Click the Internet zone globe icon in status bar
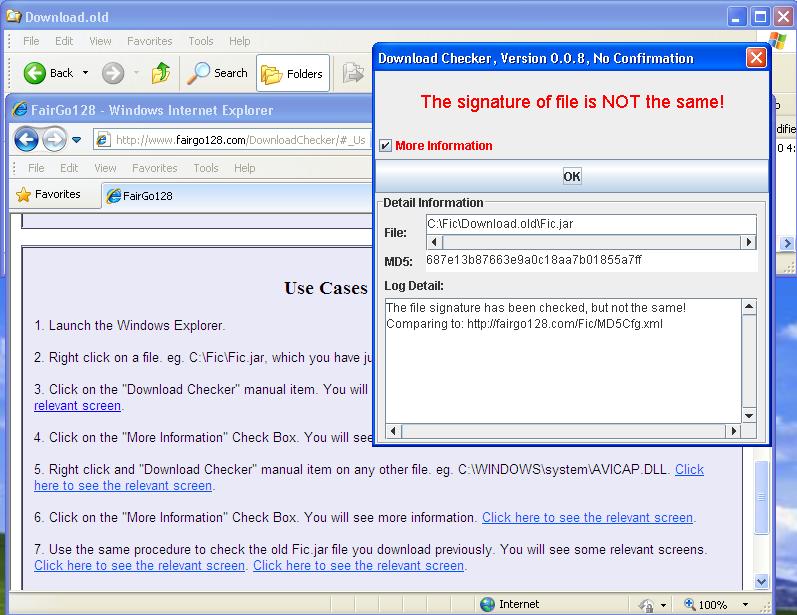Viewport: 797px width, 615px height. pos(487,604)
